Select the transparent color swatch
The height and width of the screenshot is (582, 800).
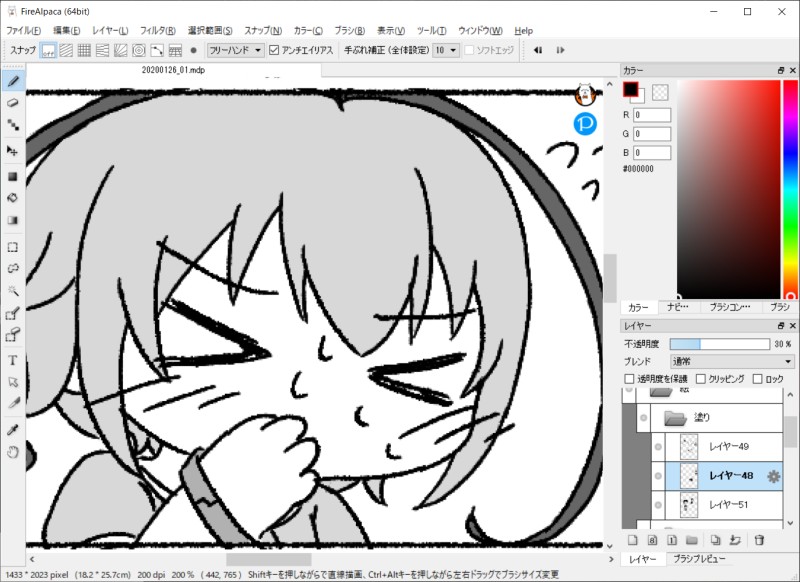click(x=660, y=92)
